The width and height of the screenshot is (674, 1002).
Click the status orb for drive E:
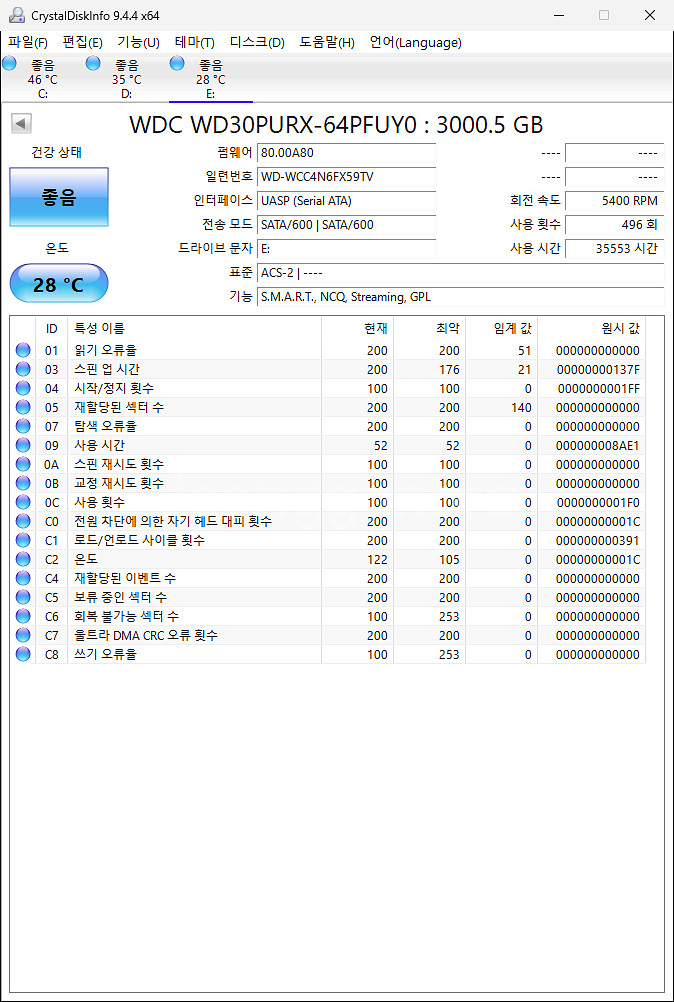(x=177, y=63)
